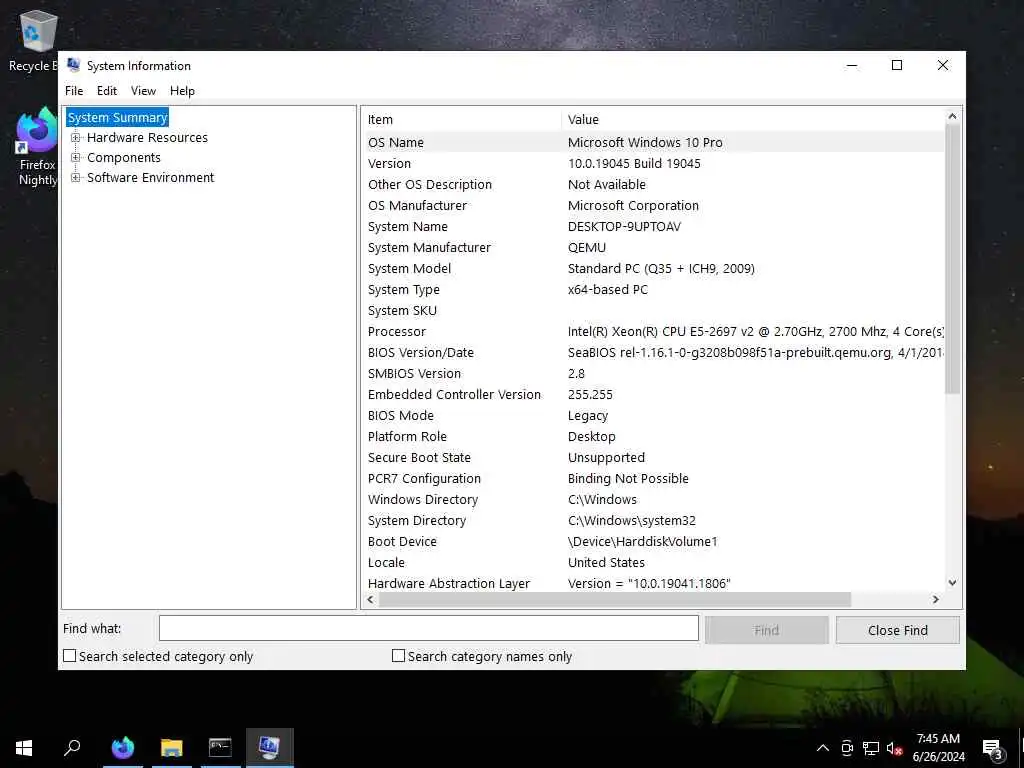
Task: Click the Item column header
Action: [x=461, y=120]
